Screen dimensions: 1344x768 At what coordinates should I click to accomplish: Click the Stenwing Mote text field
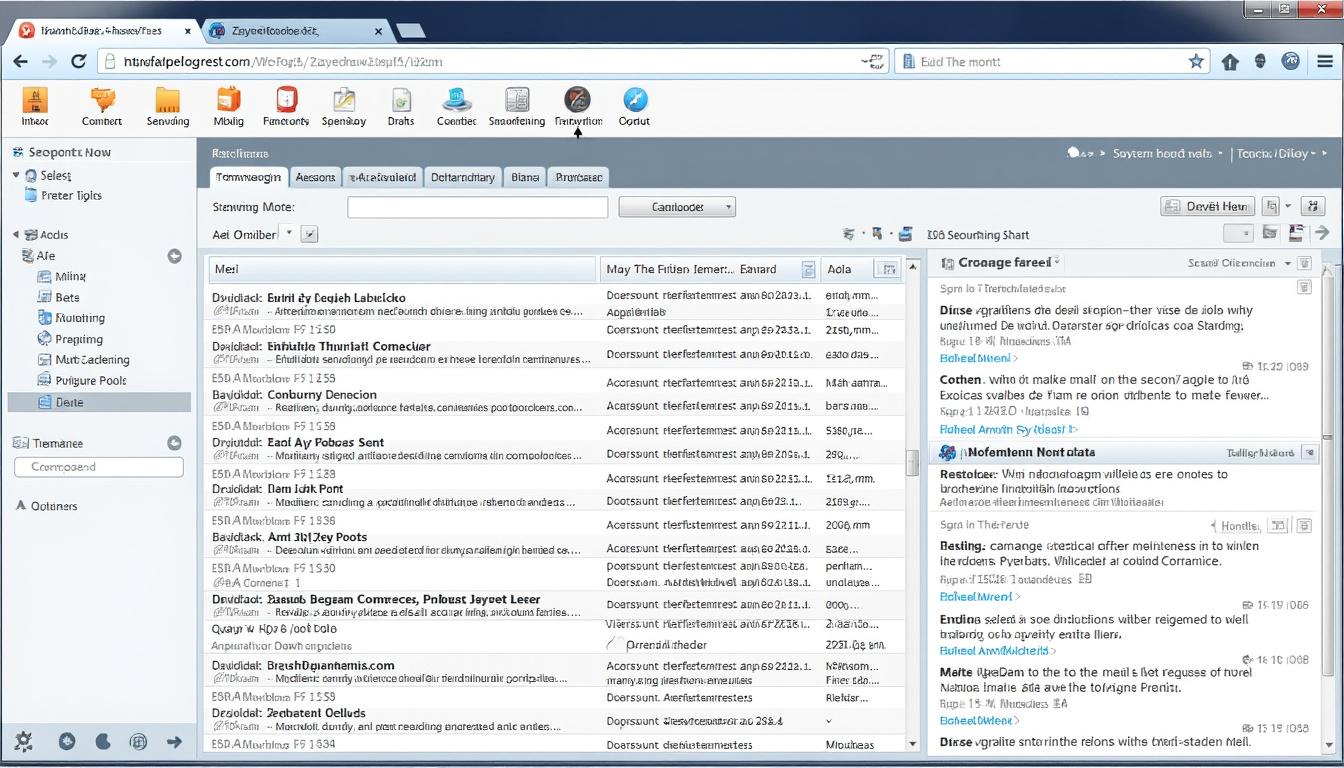pyautogui.click(x=477, y=207)
